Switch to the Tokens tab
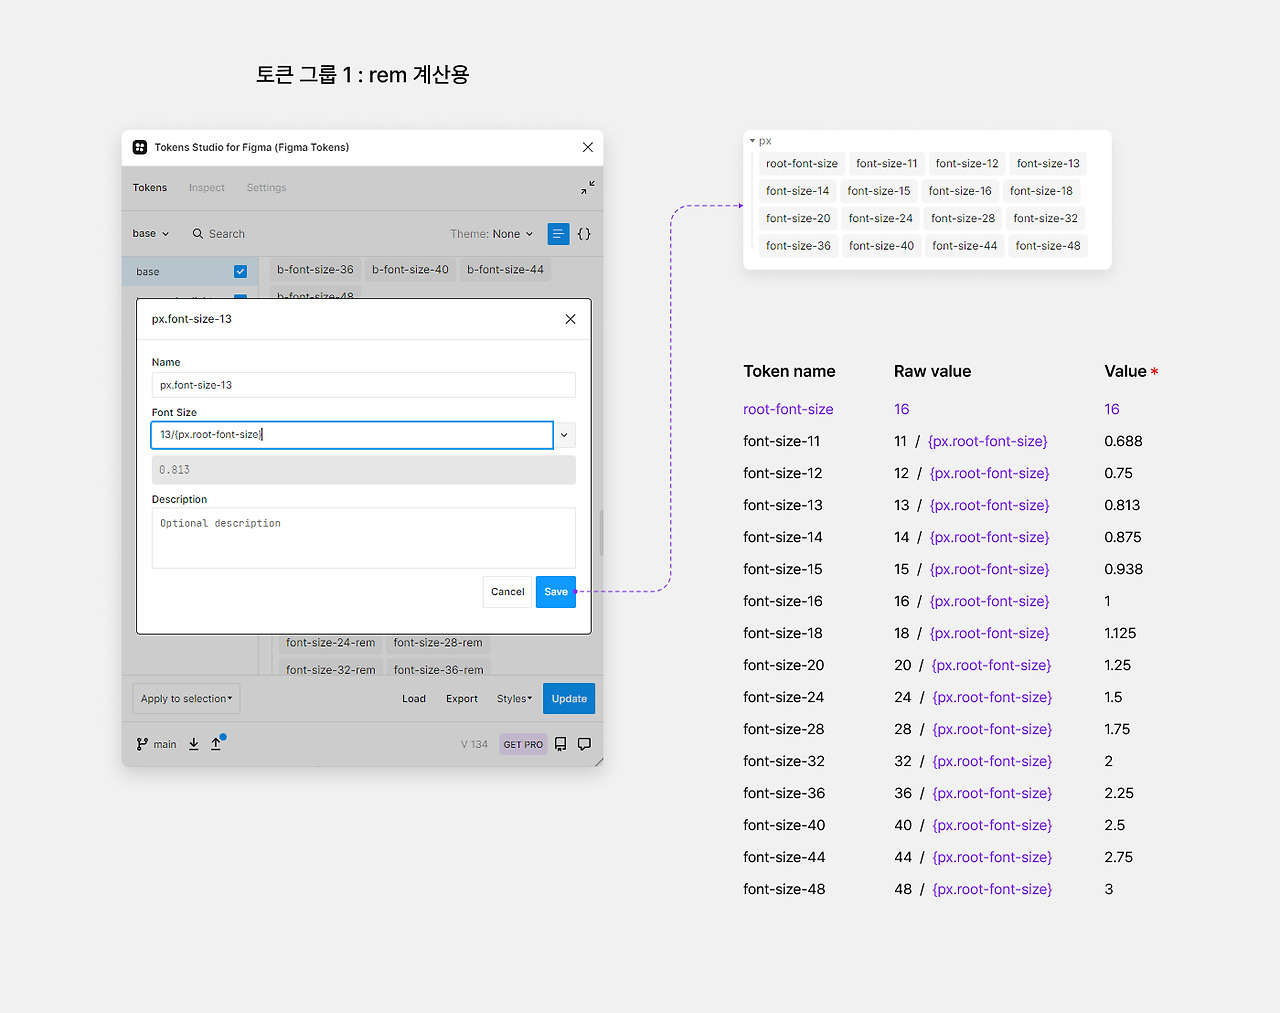Viewport: 1280px width, 1013px height. (150, 188)
